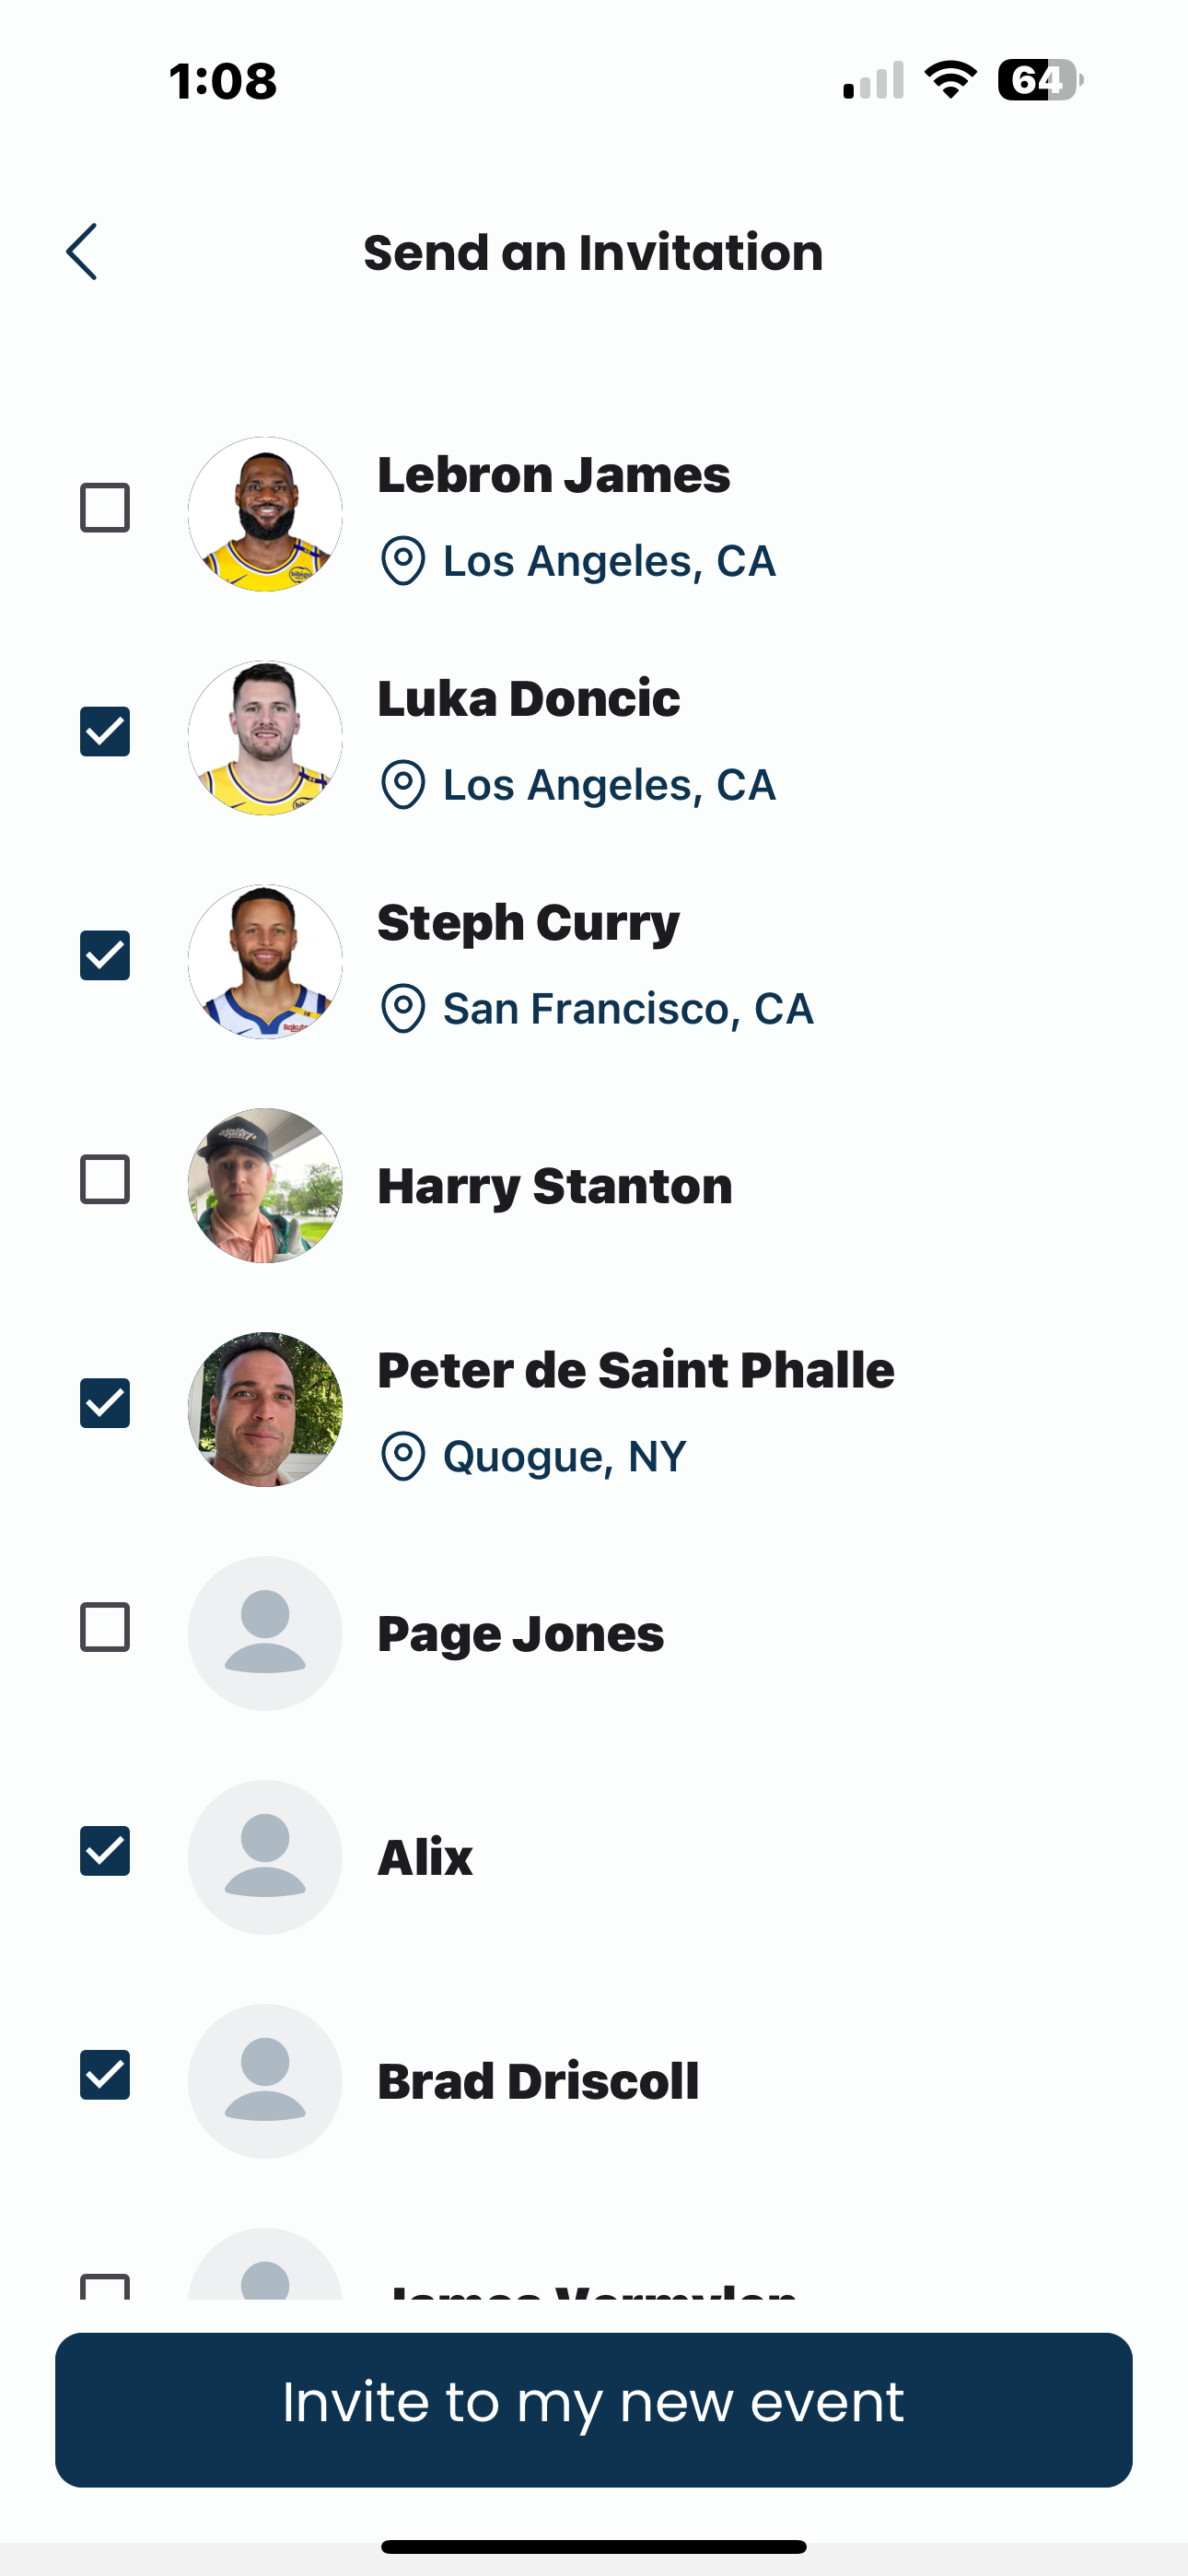
Task: Tap the location pin next to Quogue, NY
Action: (x=403, y=1457)
